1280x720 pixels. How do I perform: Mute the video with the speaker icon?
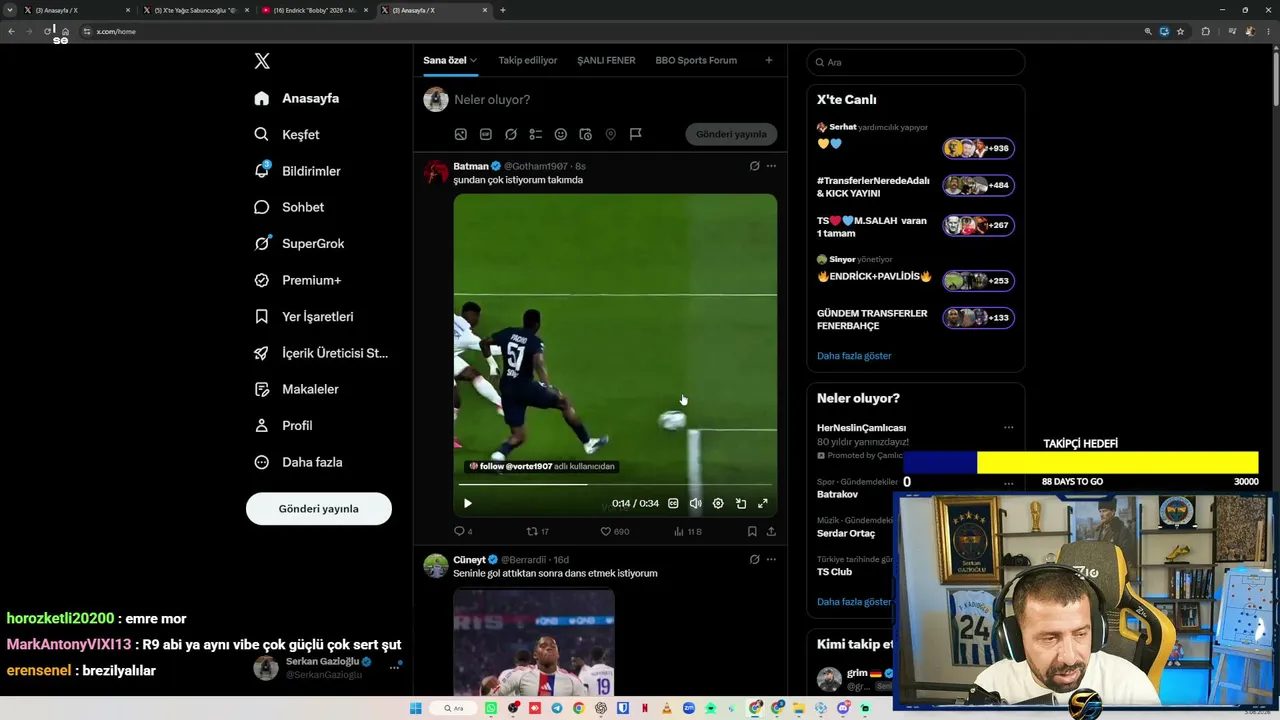696,504
